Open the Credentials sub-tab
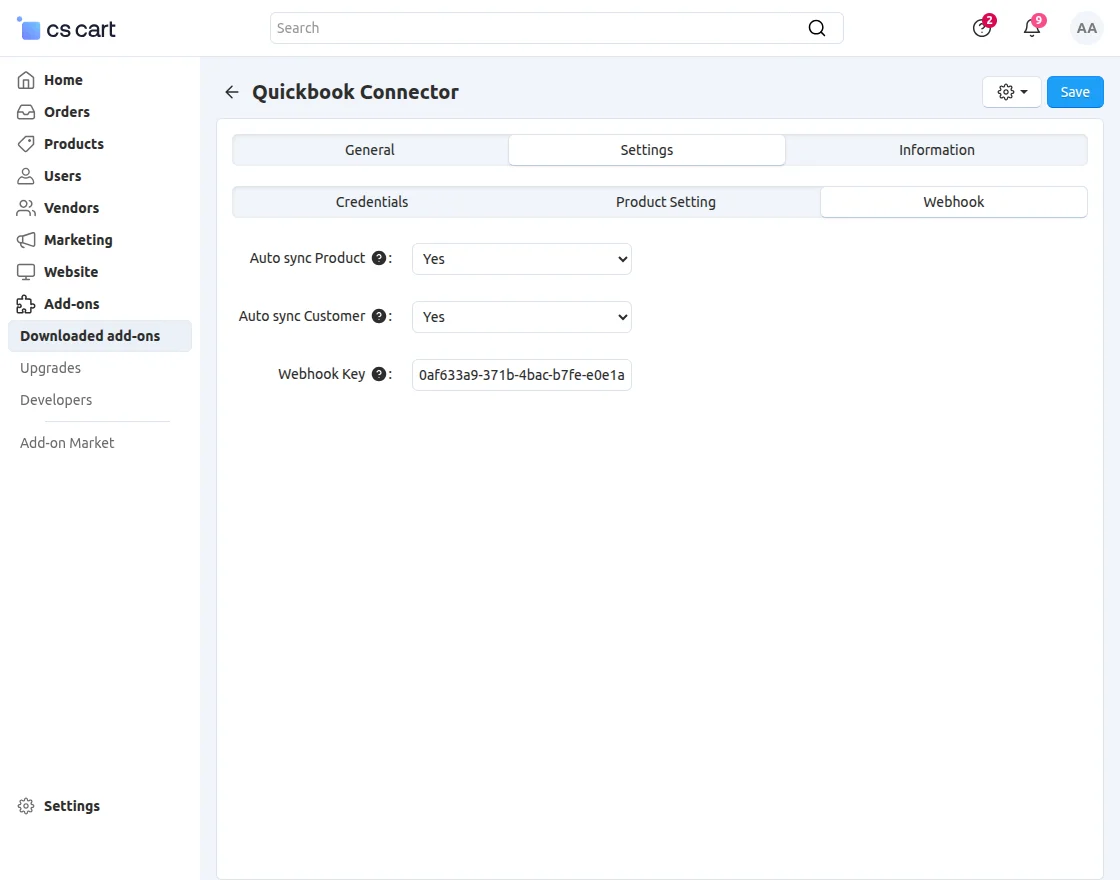The height and width of the screenshot is (880, 1120). click(371, 201)
